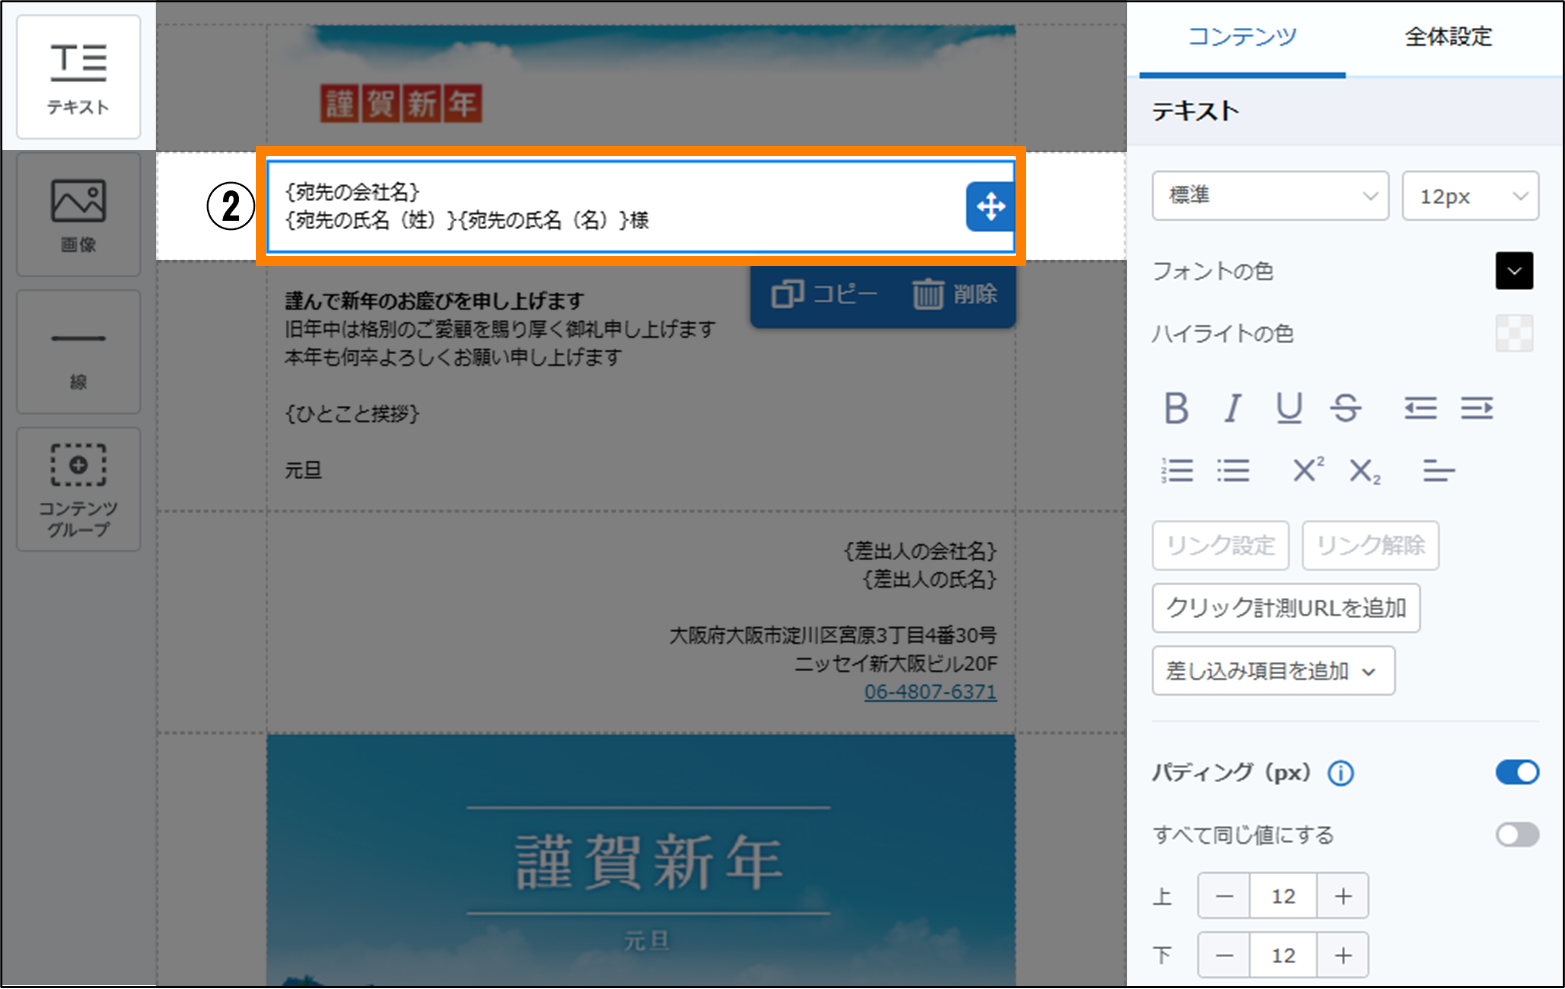Enable the すべて同じ値にする toggle
This screenshot has height=989, width=1565.
pyautogui.click(x=1516, y=834)
